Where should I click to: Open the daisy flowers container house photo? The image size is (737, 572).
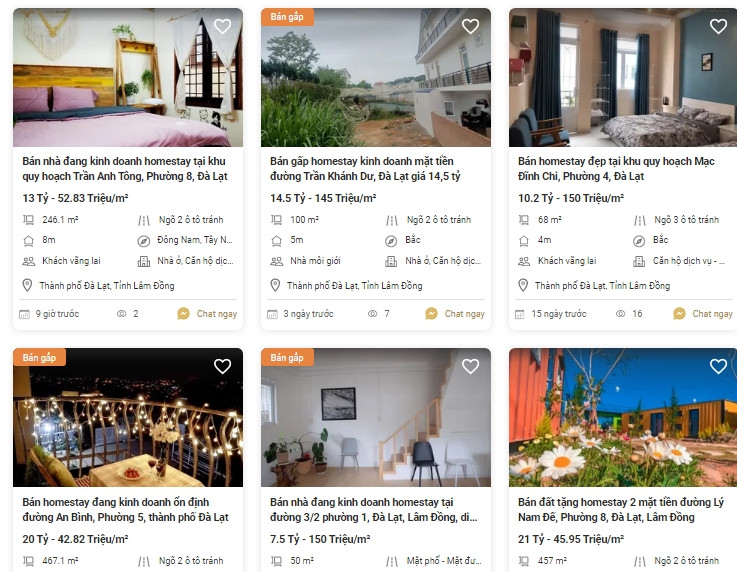(623, 417)
